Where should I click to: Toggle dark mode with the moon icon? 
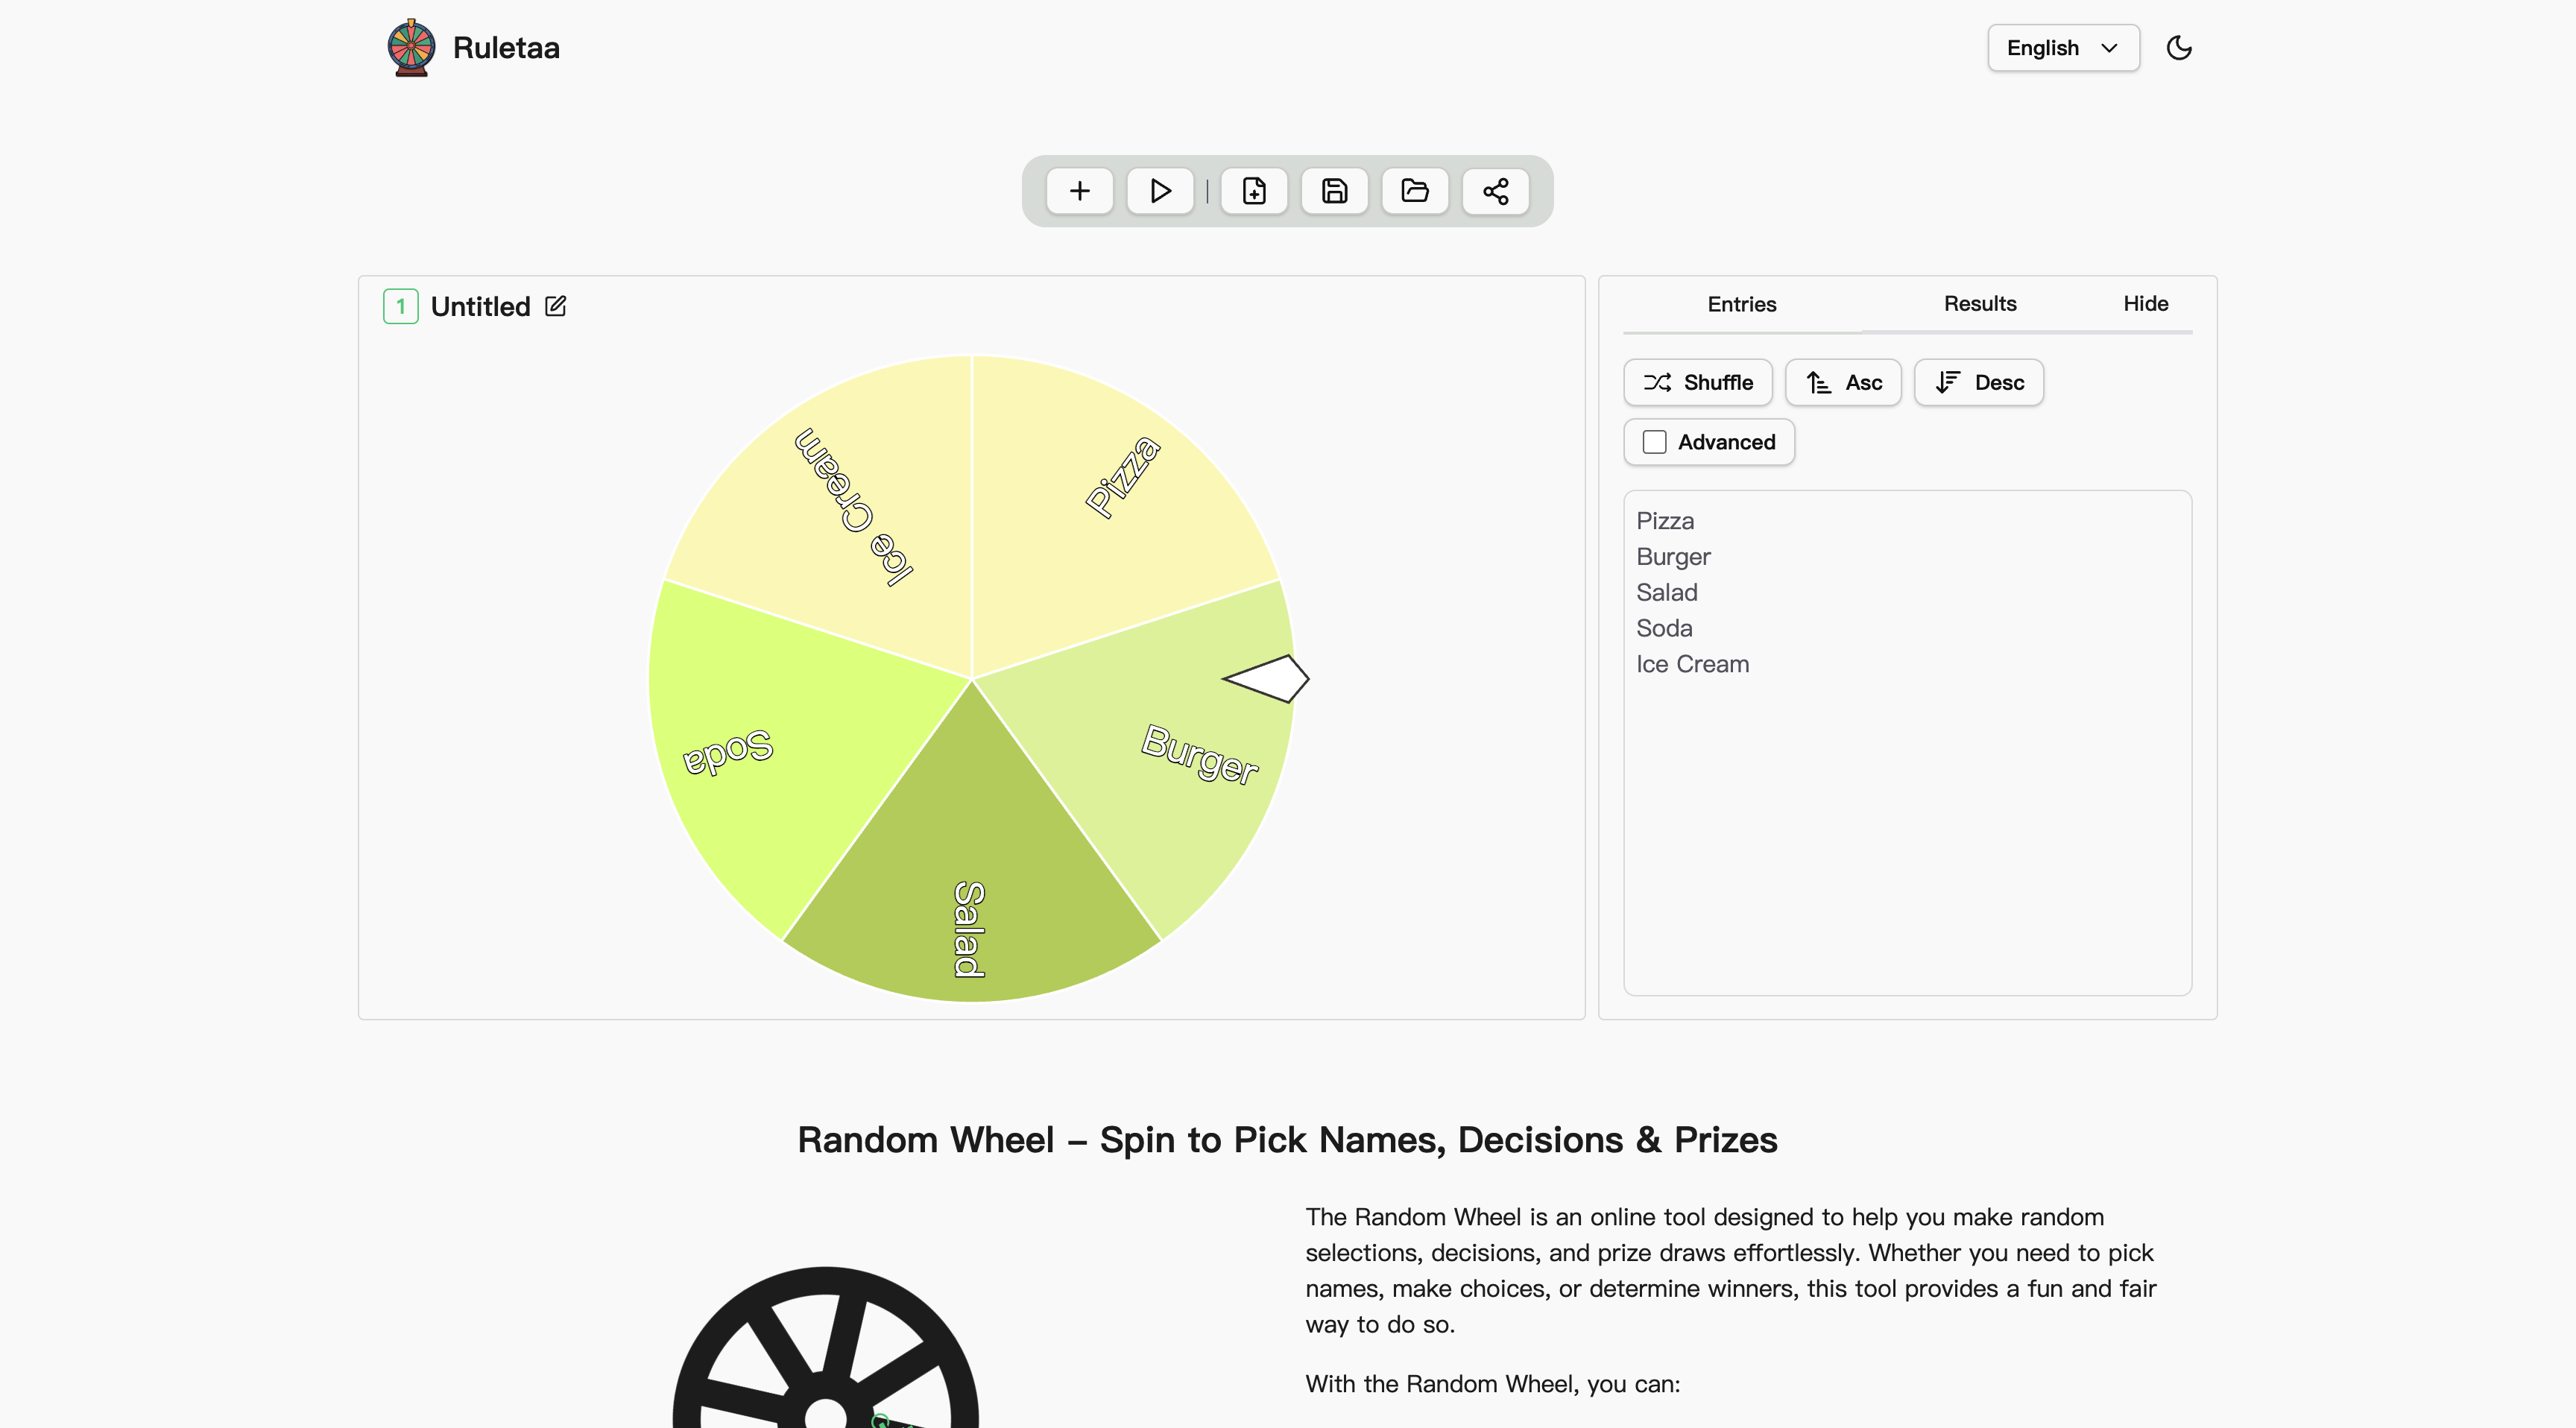(2179, 48)
